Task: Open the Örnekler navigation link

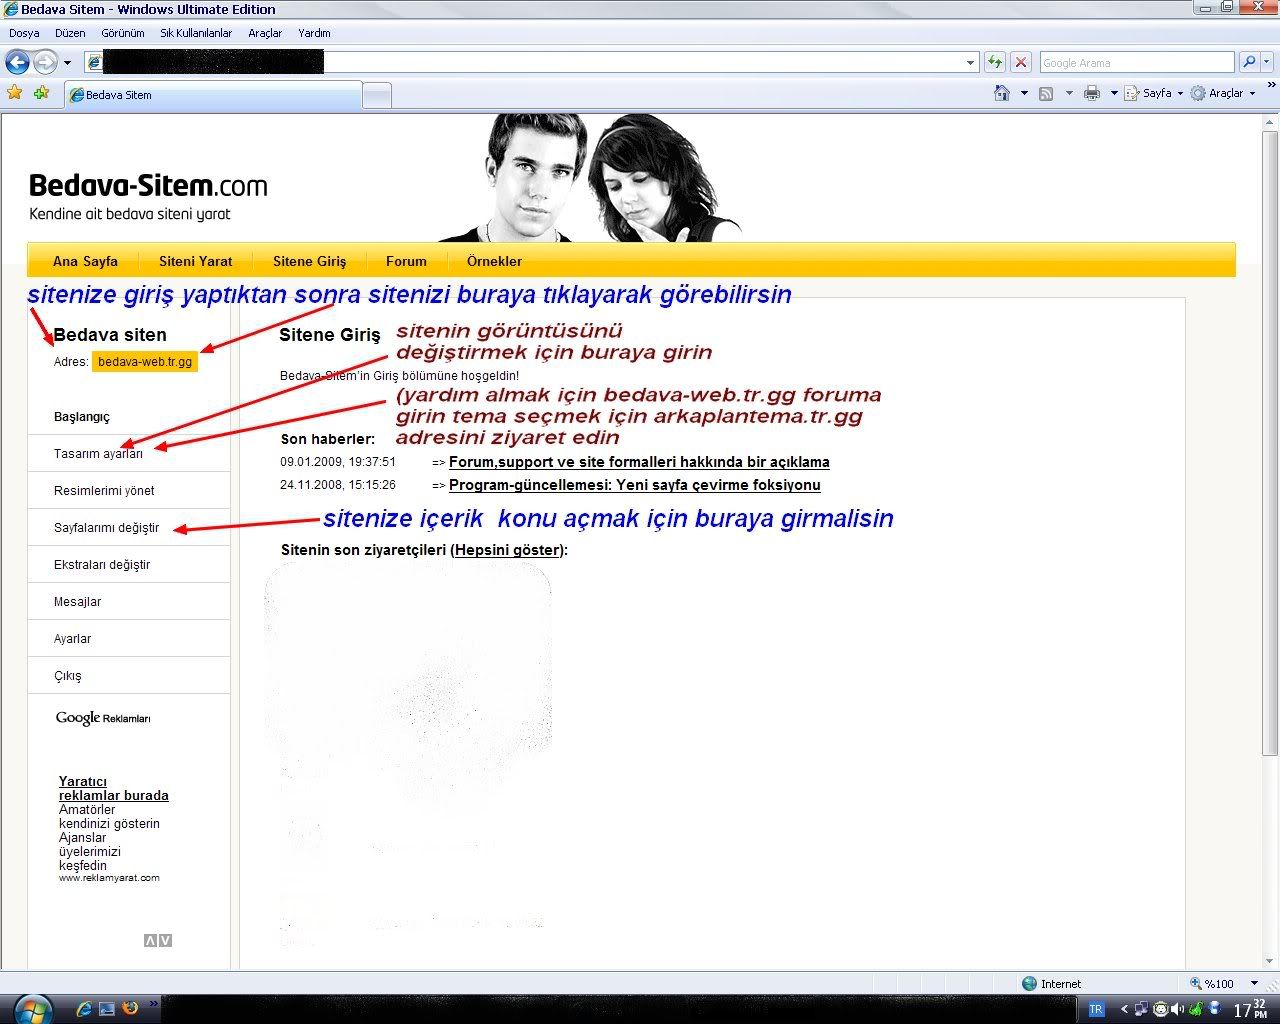Action: point(494,261)
